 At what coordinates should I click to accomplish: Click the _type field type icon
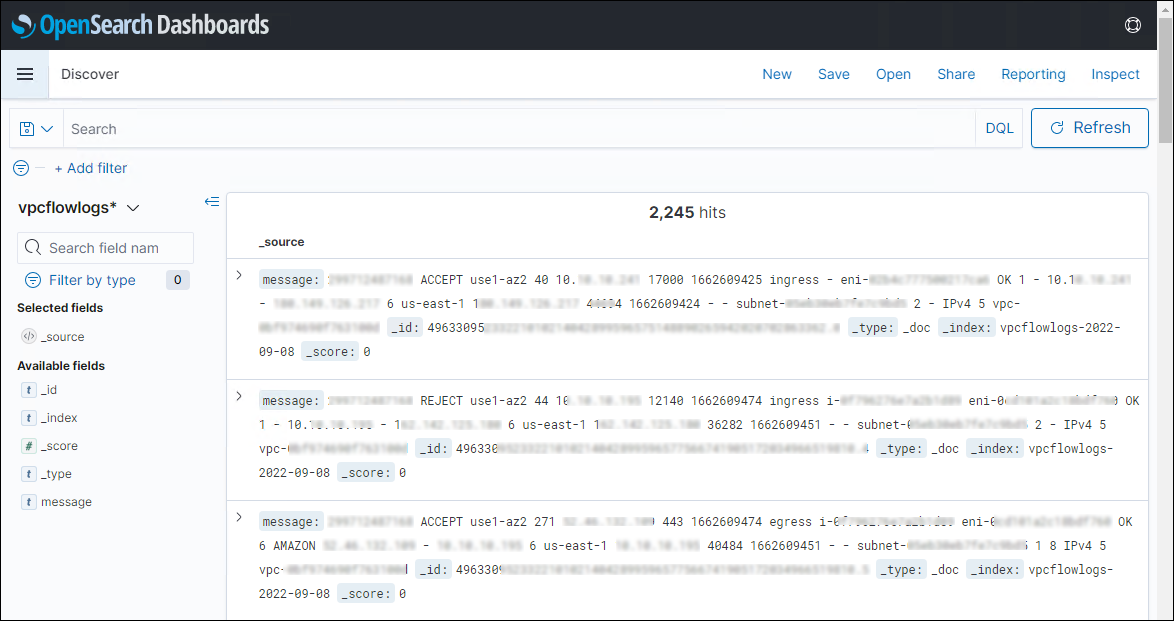point(28,474)
